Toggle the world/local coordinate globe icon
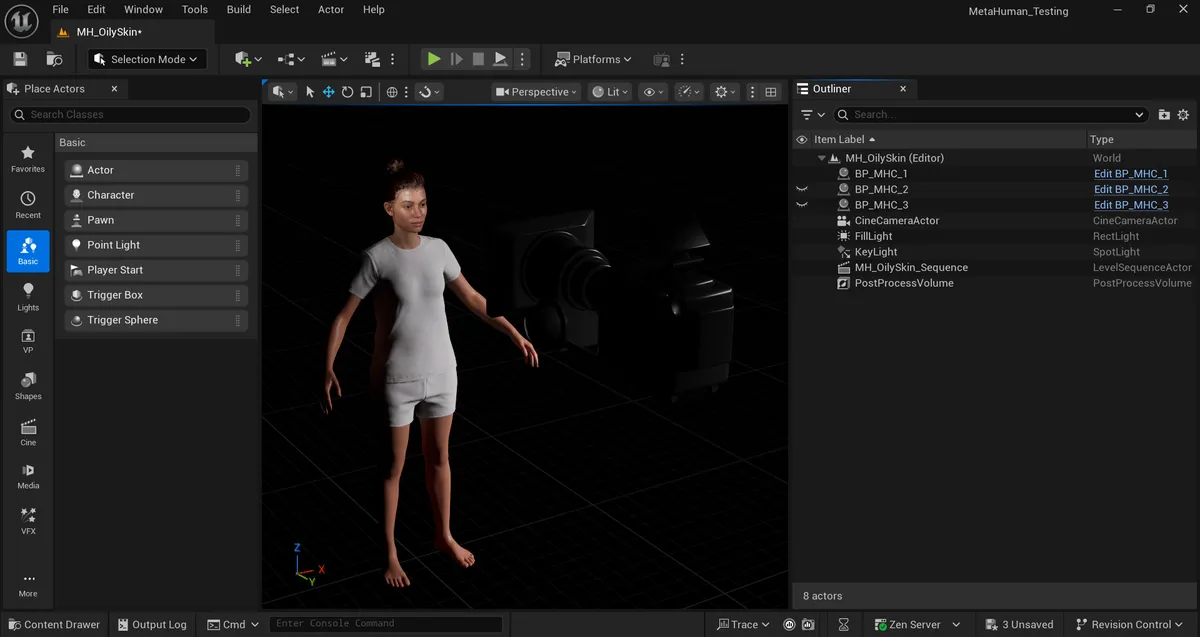Image resolution: width=1200 pixels, height=637 pixels. tap(392, 92)
